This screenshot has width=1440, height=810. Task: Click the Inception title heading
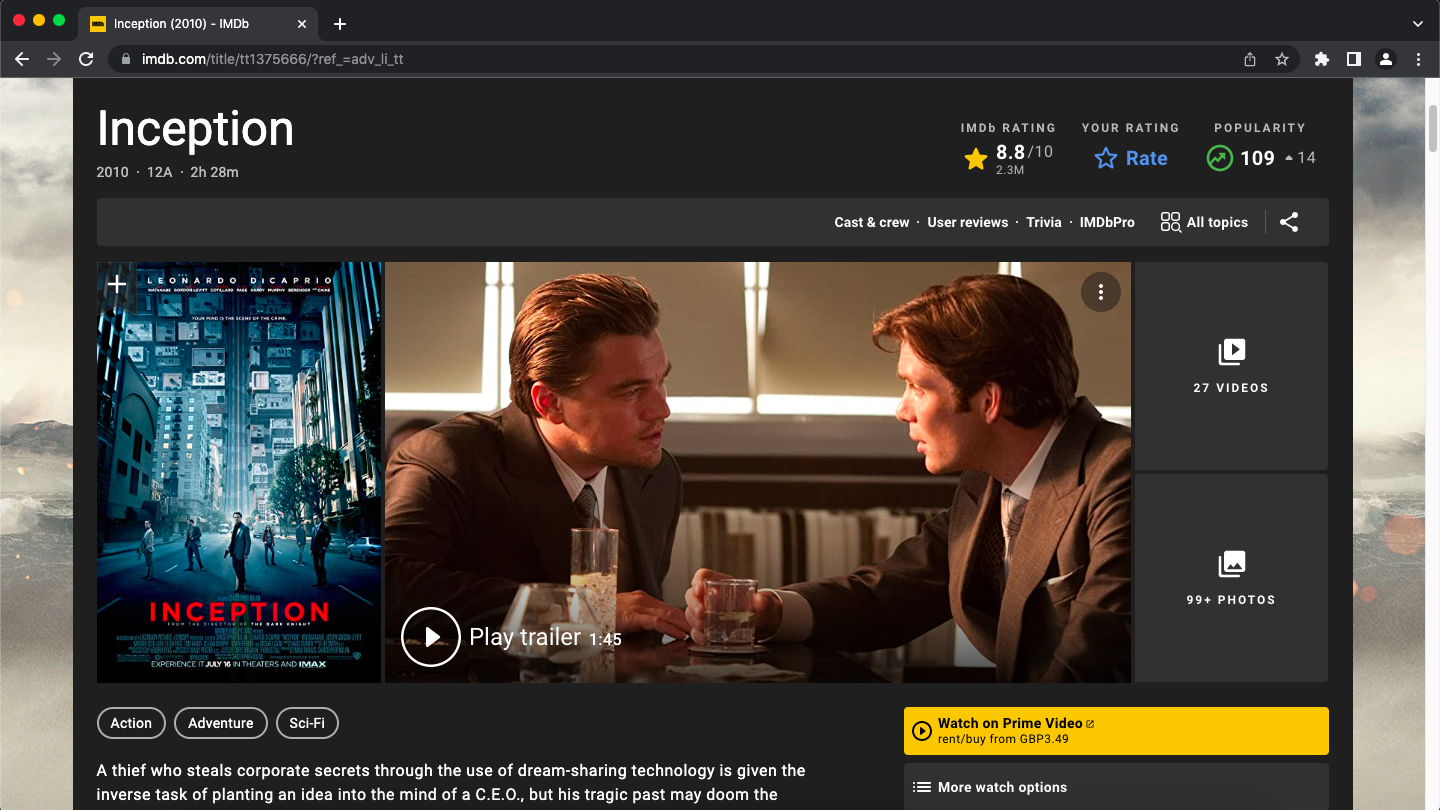[x=195, y=129]
